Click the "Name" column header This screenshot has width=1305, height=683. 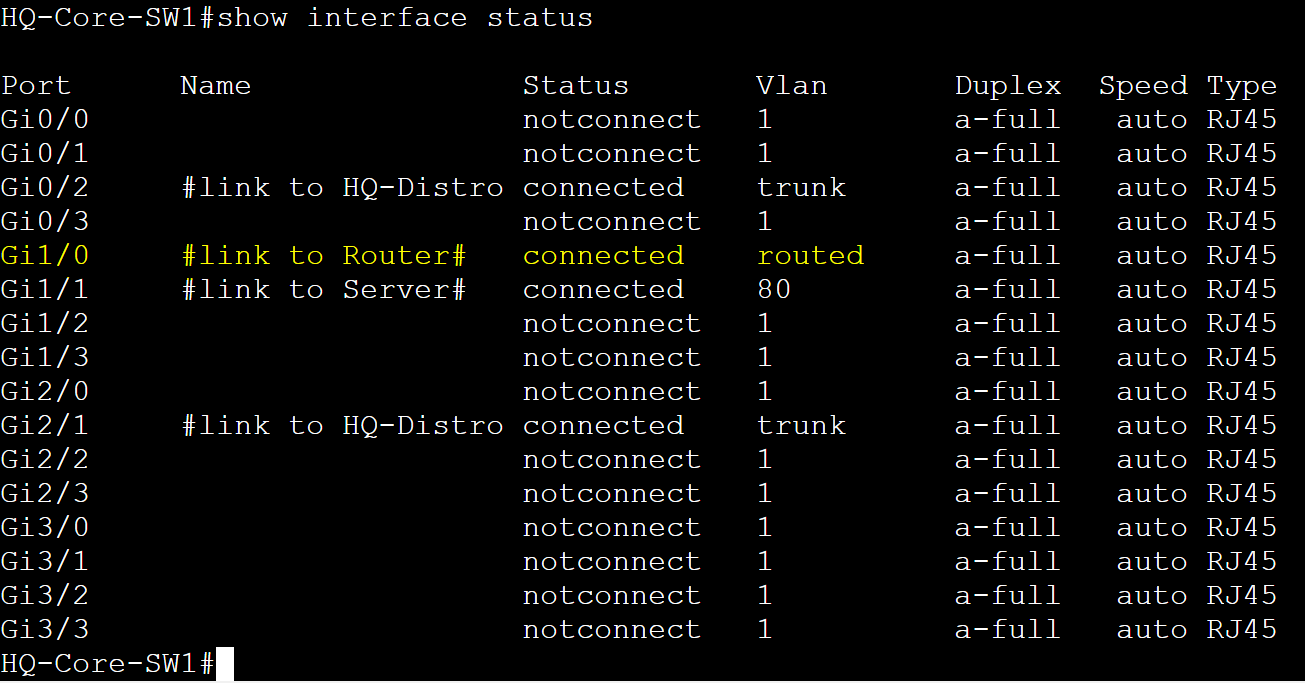[x=215, y=86]
